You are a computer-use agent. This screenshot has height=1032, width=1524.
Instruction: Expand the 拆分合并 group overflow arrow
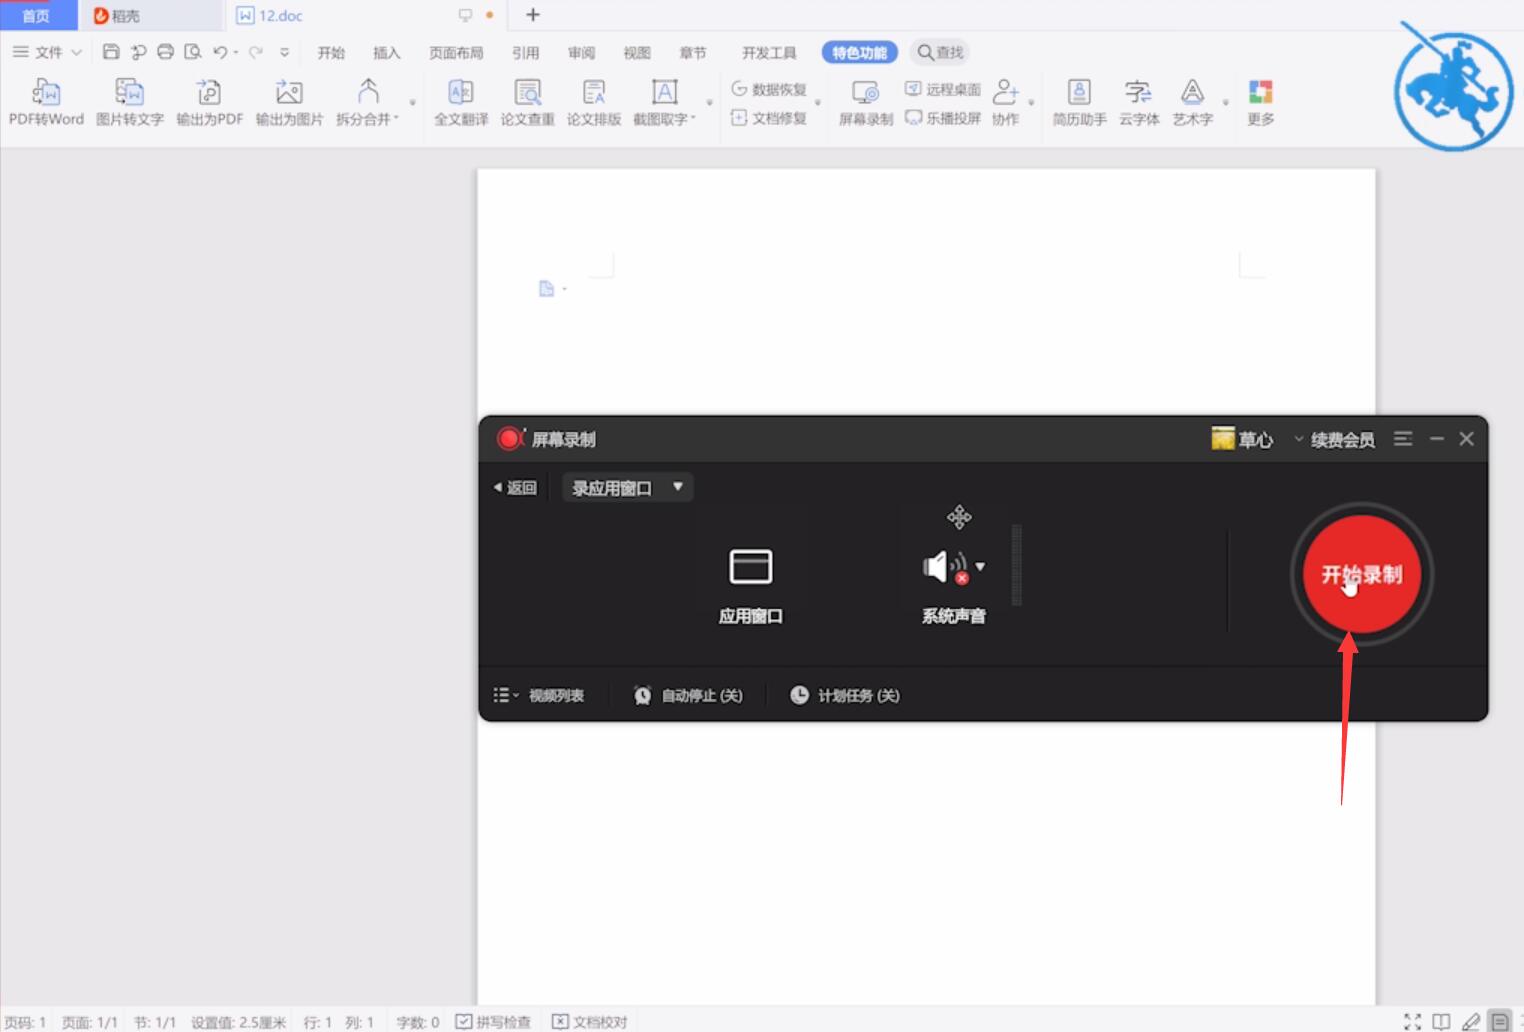coord(412,103)
